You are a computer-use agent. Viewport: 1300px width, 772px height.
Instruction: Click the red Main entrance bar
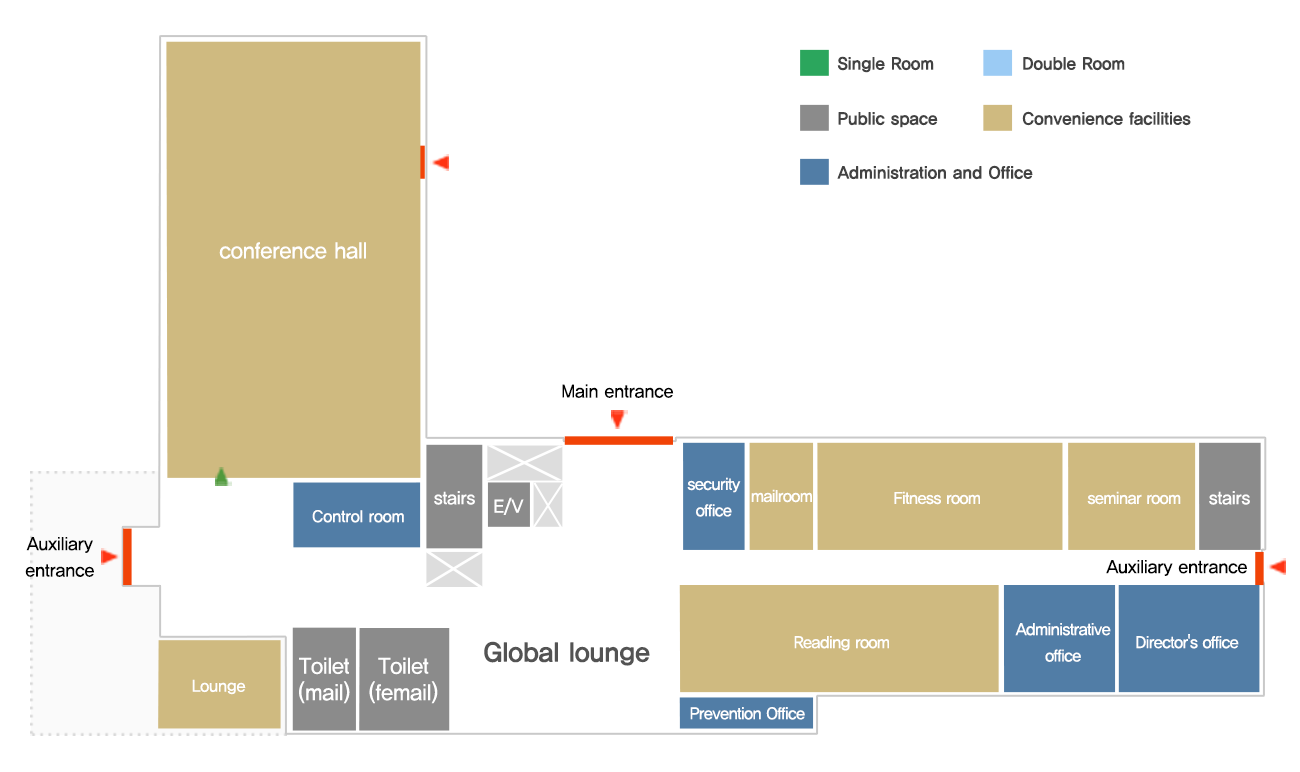point(619,440)
